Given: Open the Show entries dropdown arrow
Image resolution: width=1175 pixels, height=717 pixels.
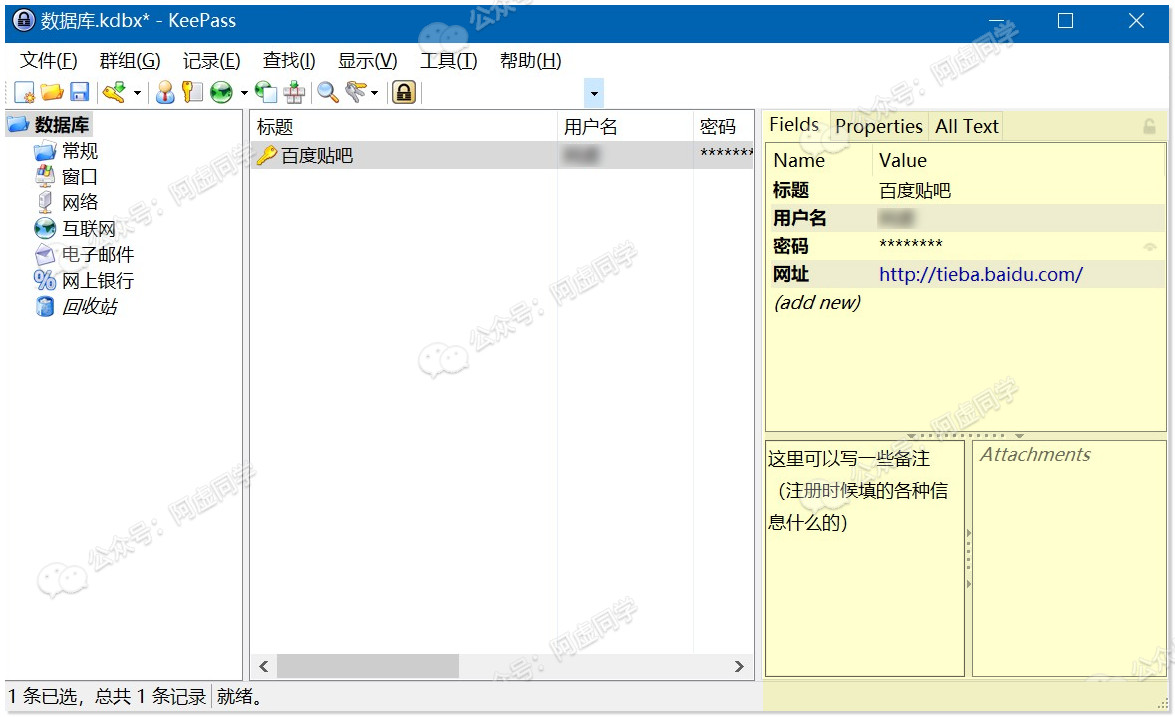Looking at the screenshot, I should coord(375,93).
